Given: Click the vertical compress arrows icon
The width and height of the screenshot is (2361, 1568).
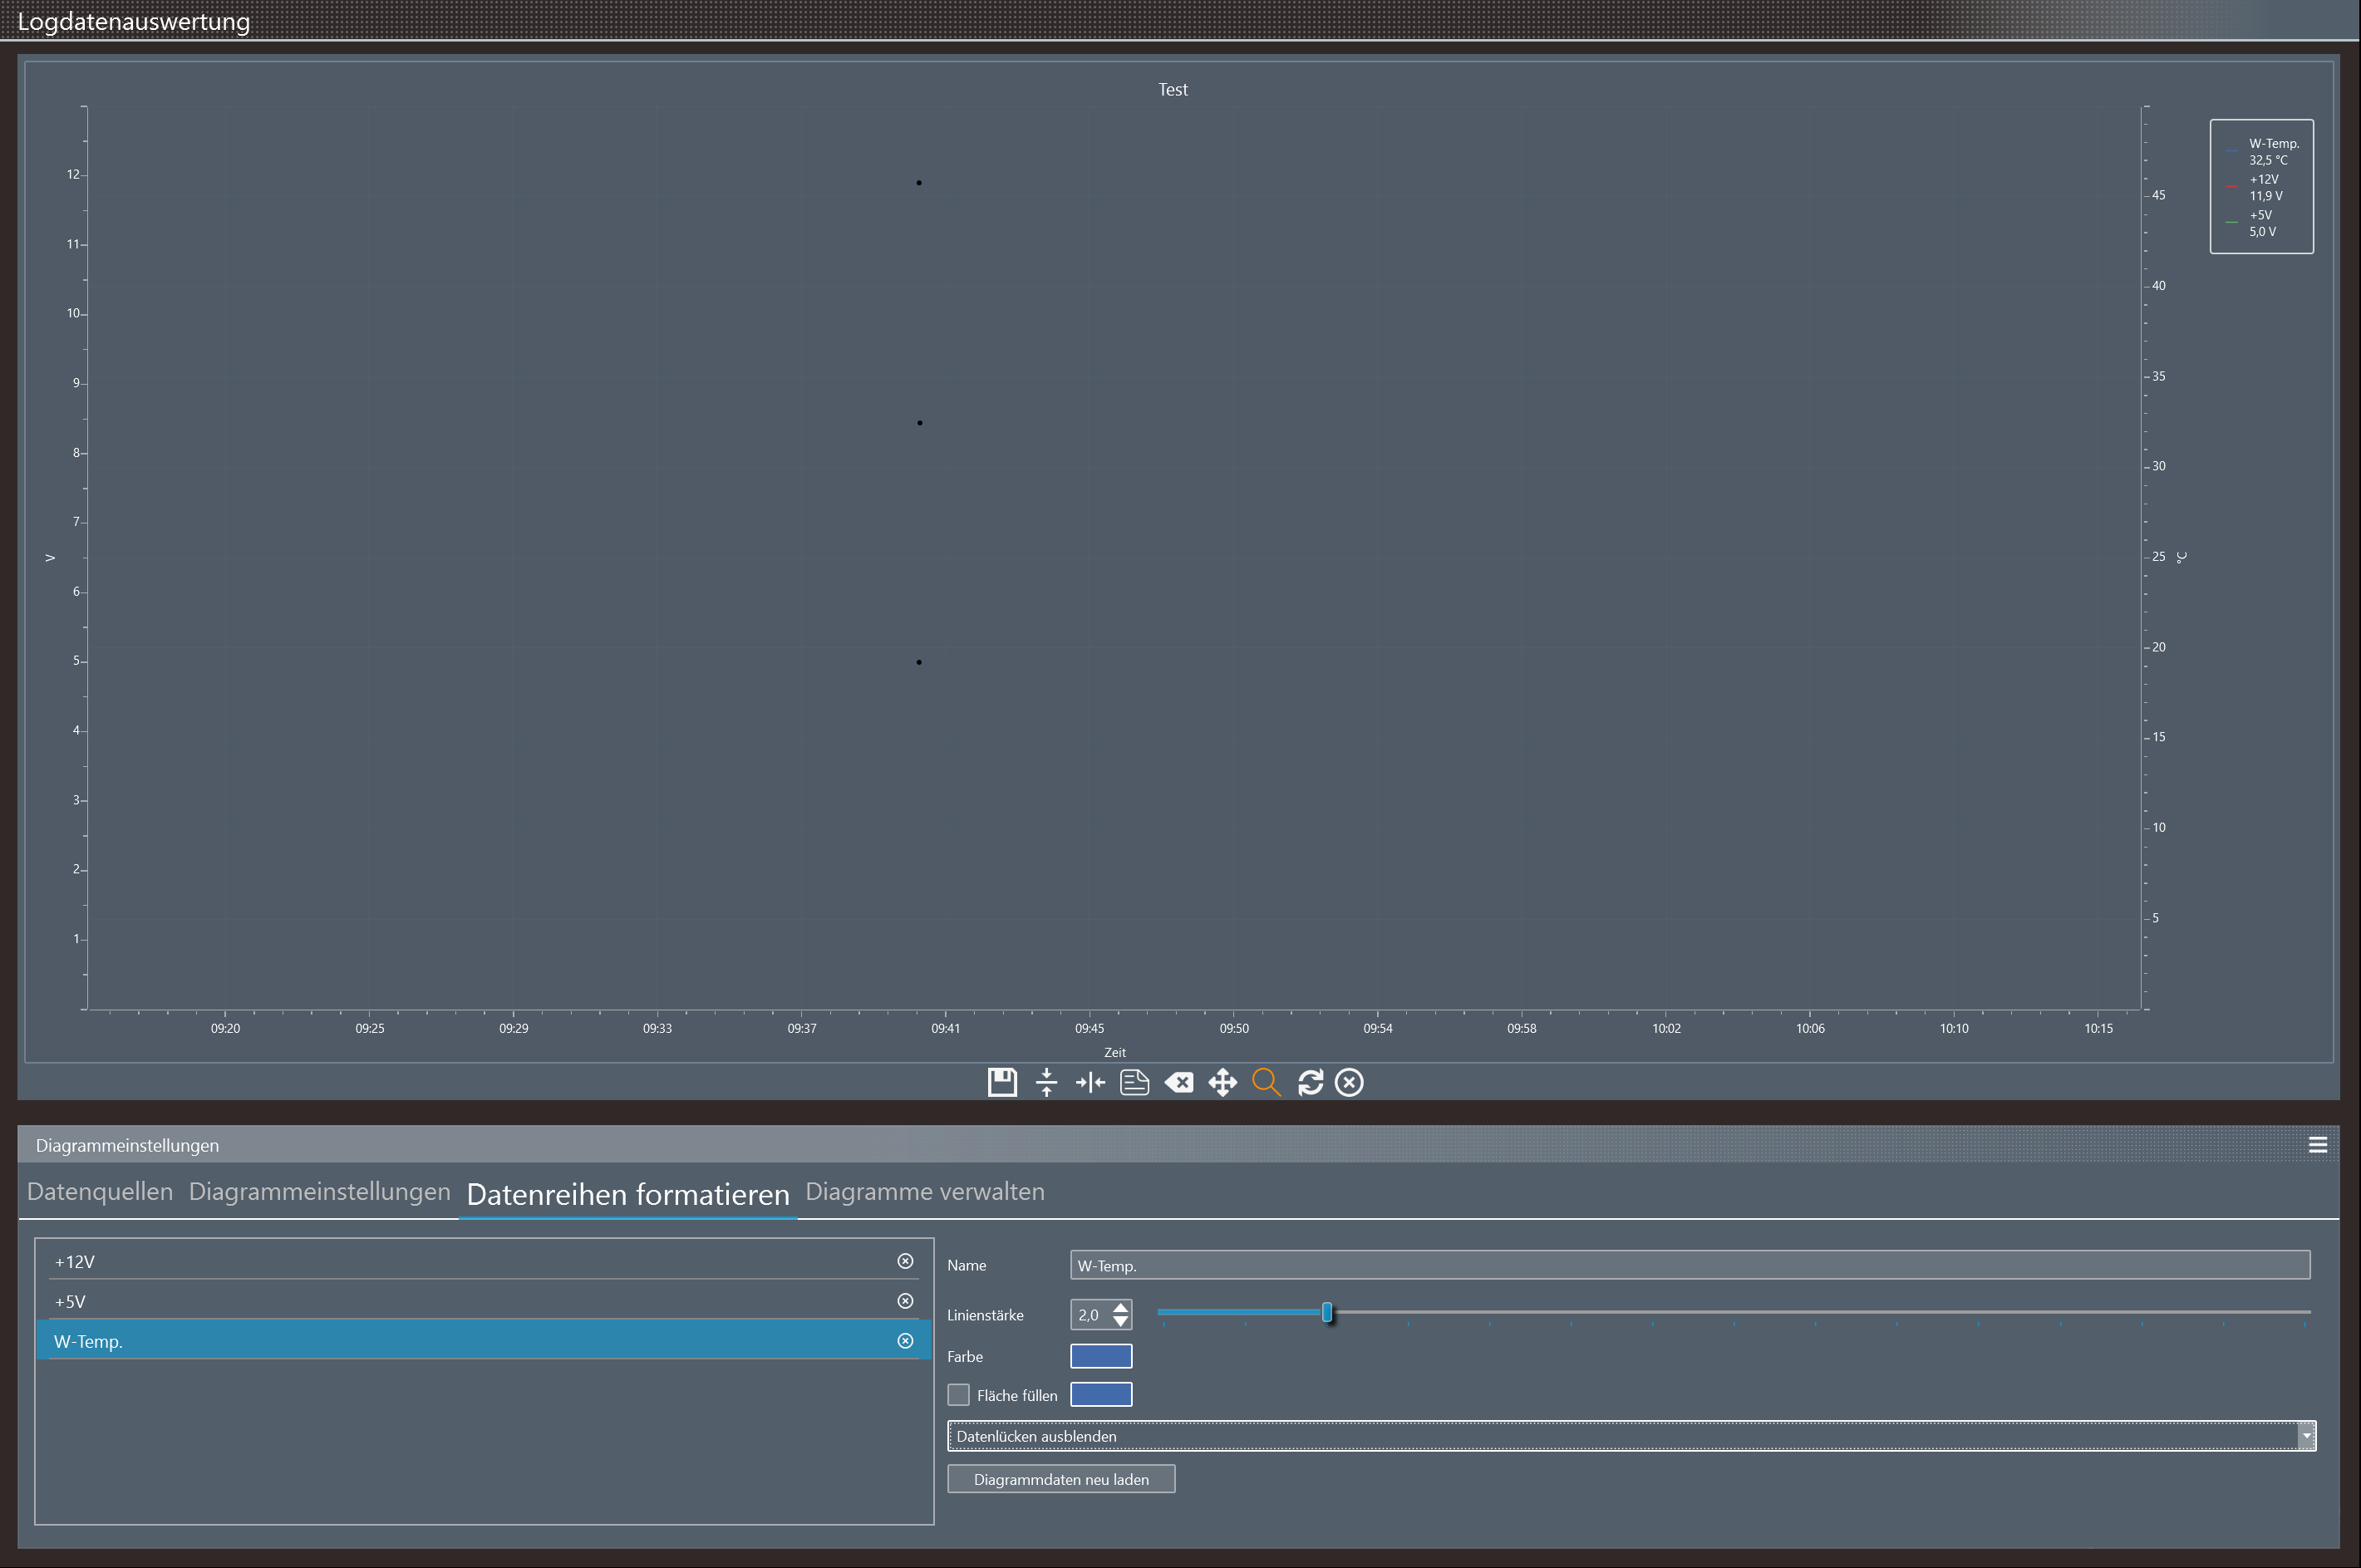Looking at the screenshot, I should click(1046, 1082).
